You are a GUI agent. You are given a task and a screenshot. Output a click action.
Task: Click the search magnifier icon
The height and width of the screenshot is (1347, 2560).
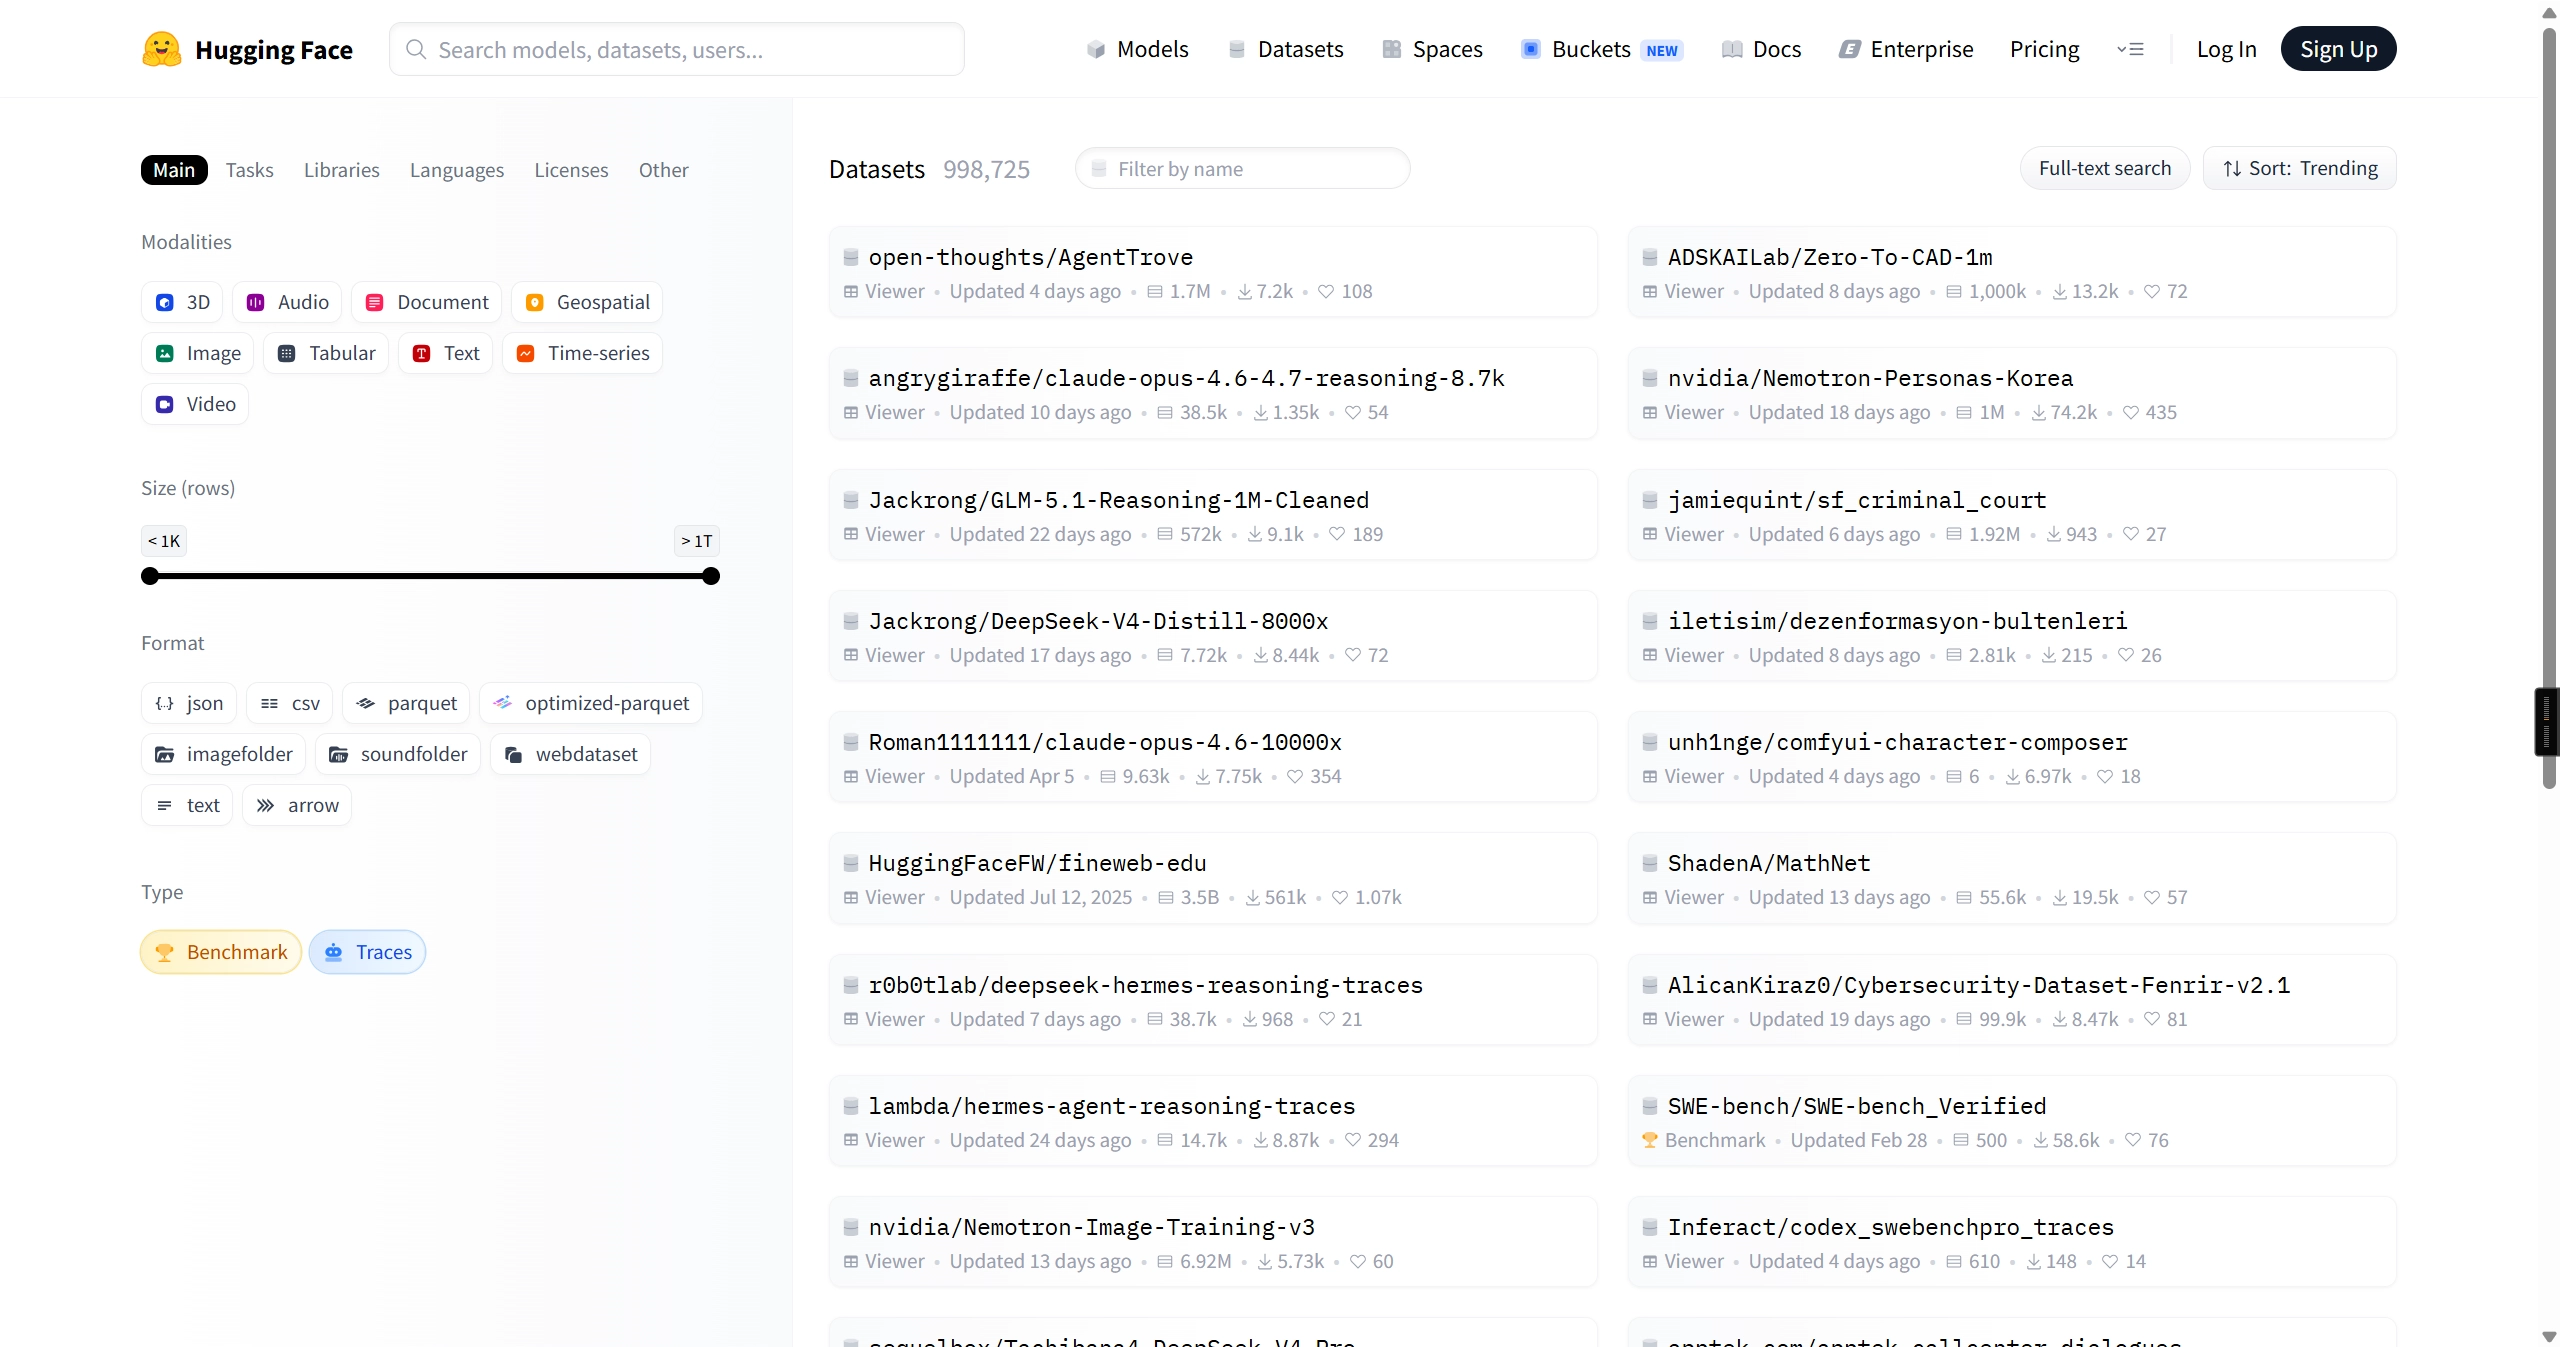pyautogui.click(x=416, y=49)
